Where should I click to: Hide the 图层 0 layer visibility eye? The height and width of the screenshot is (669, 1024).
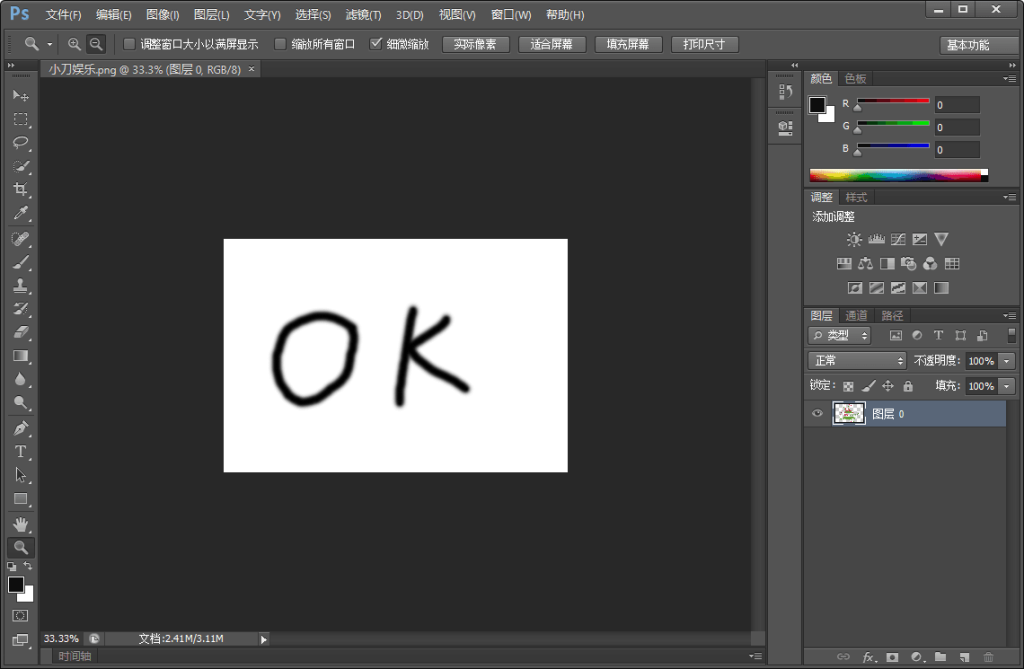(x=817, y=413)
